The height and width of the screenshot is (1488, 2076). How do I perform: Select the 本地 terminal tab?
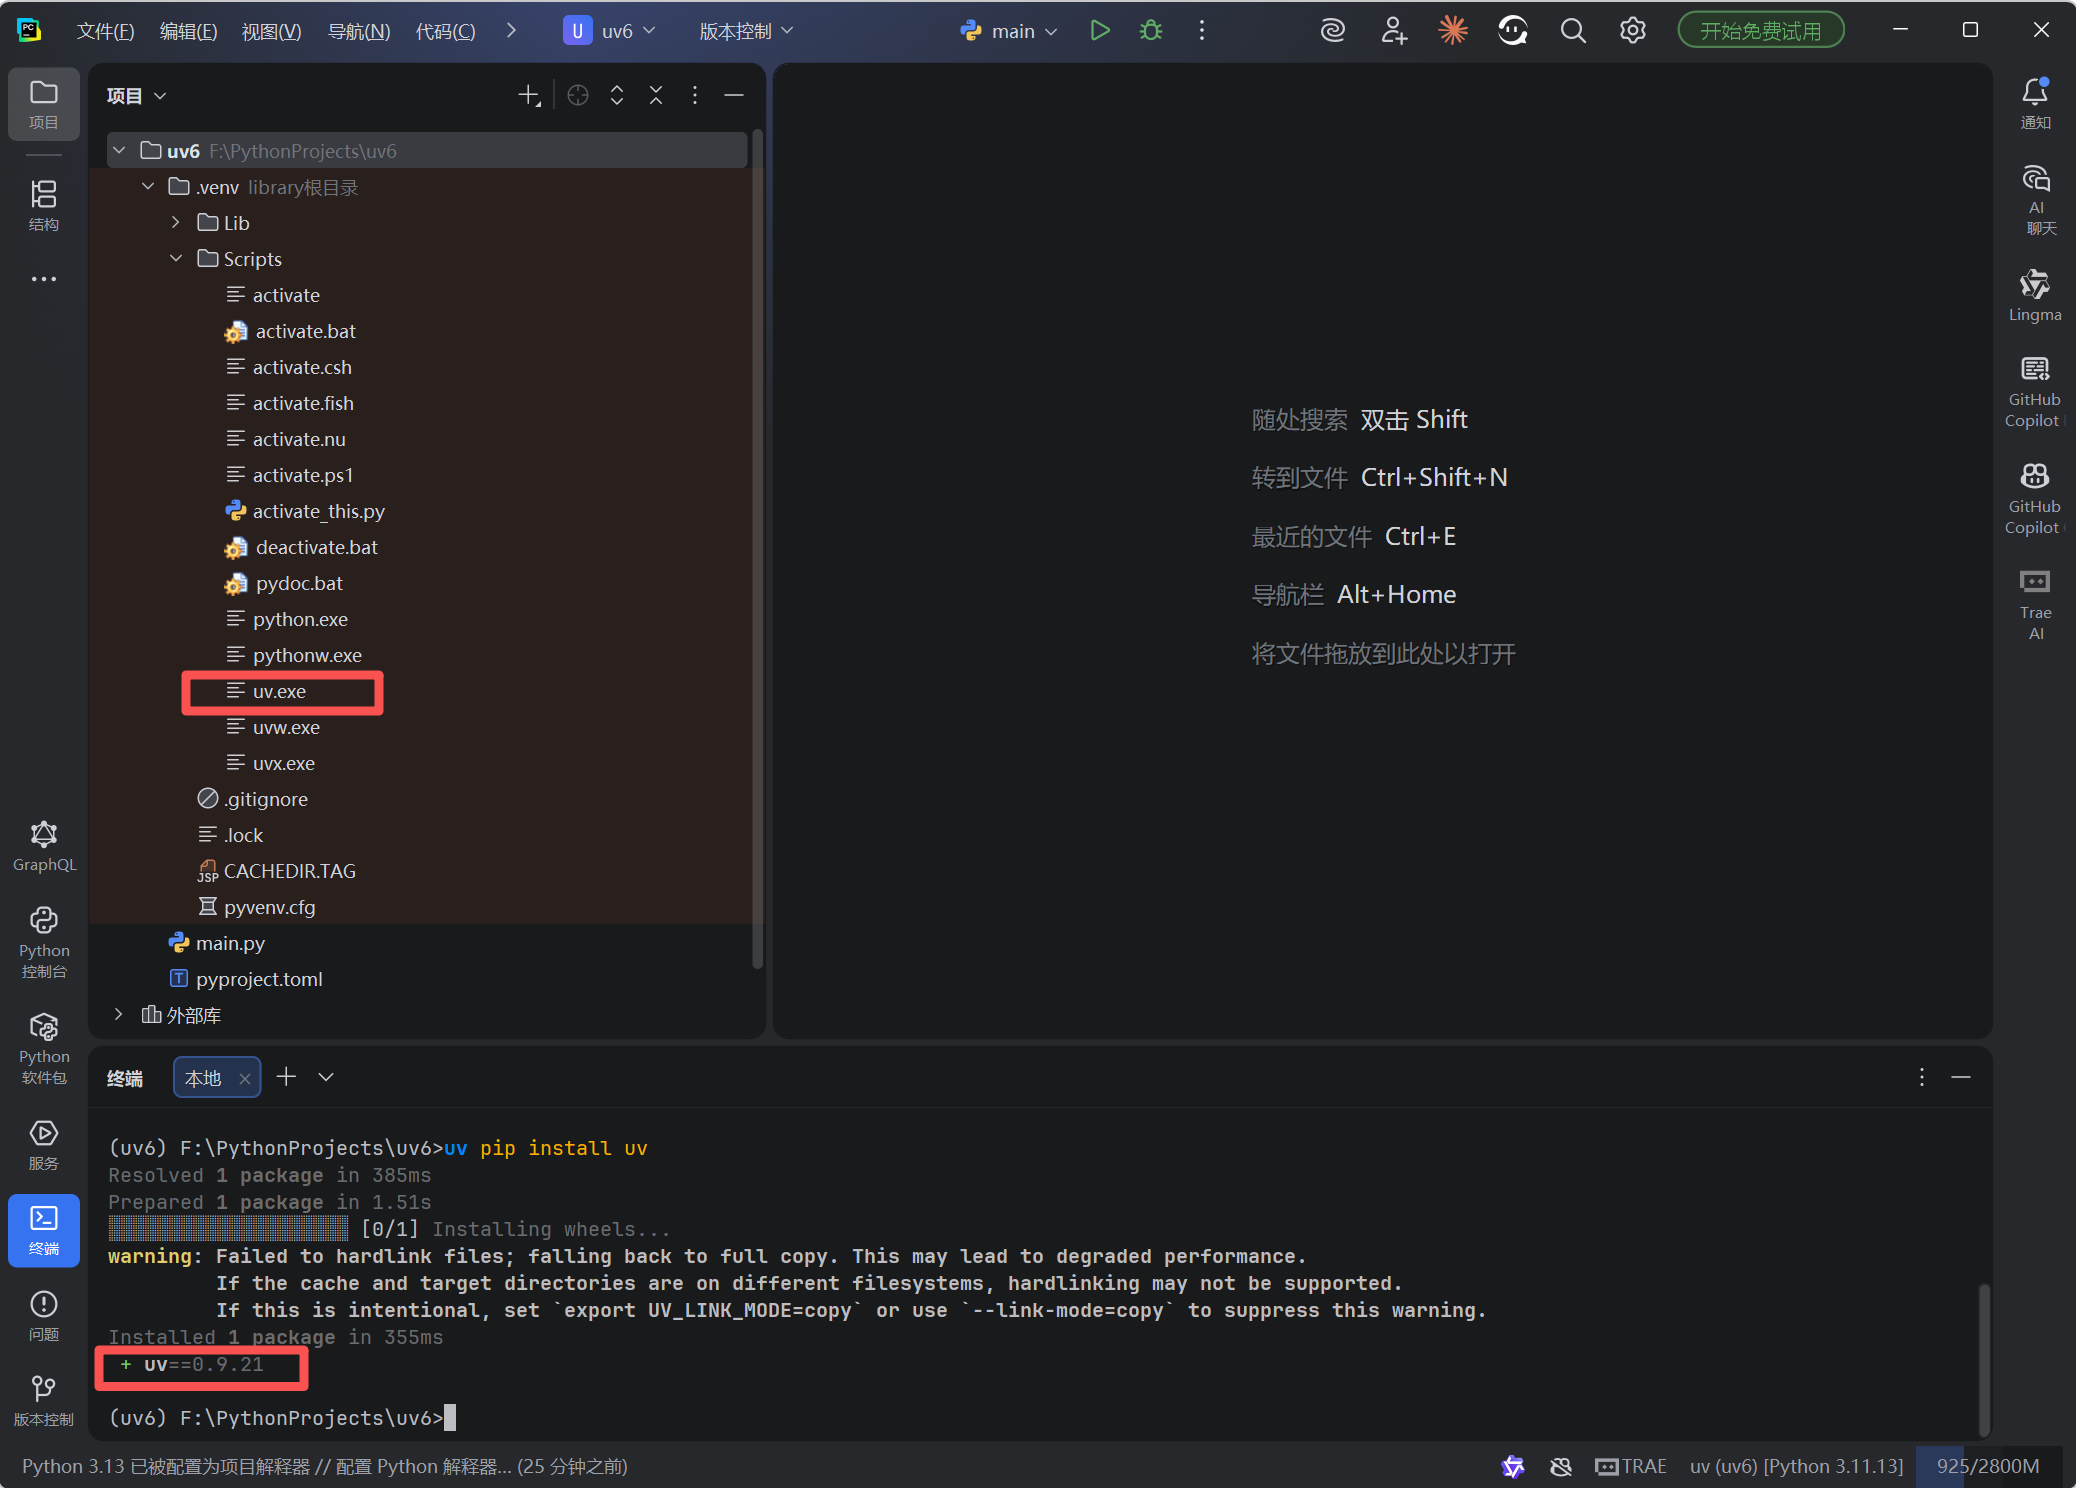click(x=204, y=1078)
